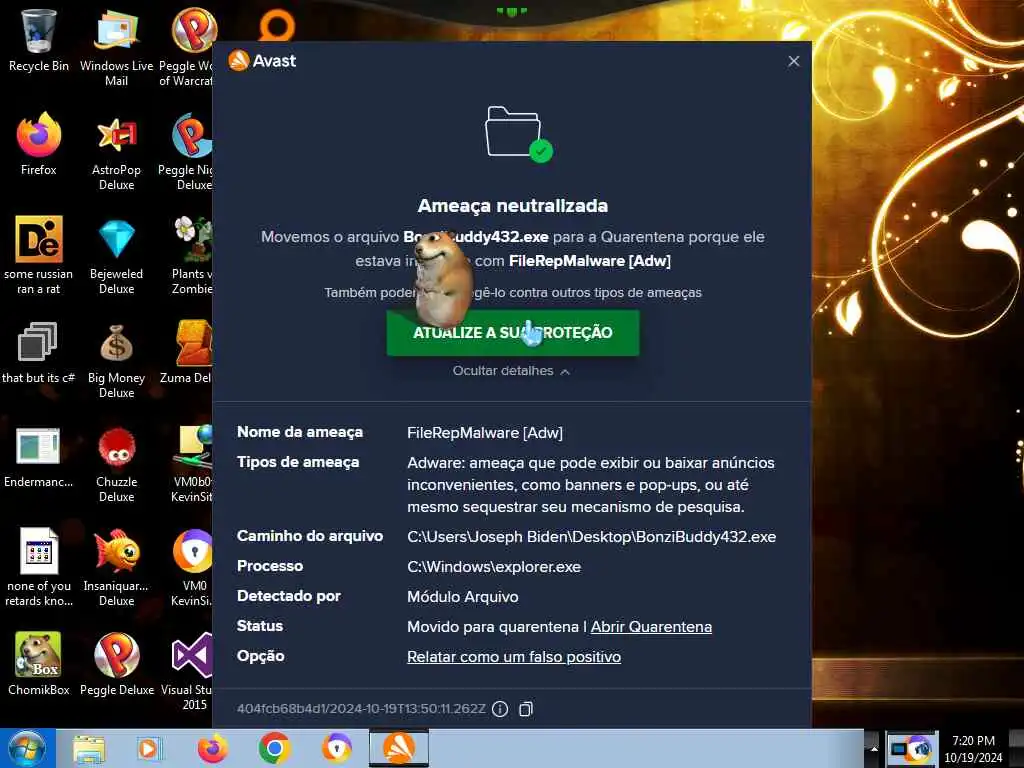The image size is (1024, 768).
Task: Click the C:\Windows\explorer.exe process value
Action: (x=494, y=567)
